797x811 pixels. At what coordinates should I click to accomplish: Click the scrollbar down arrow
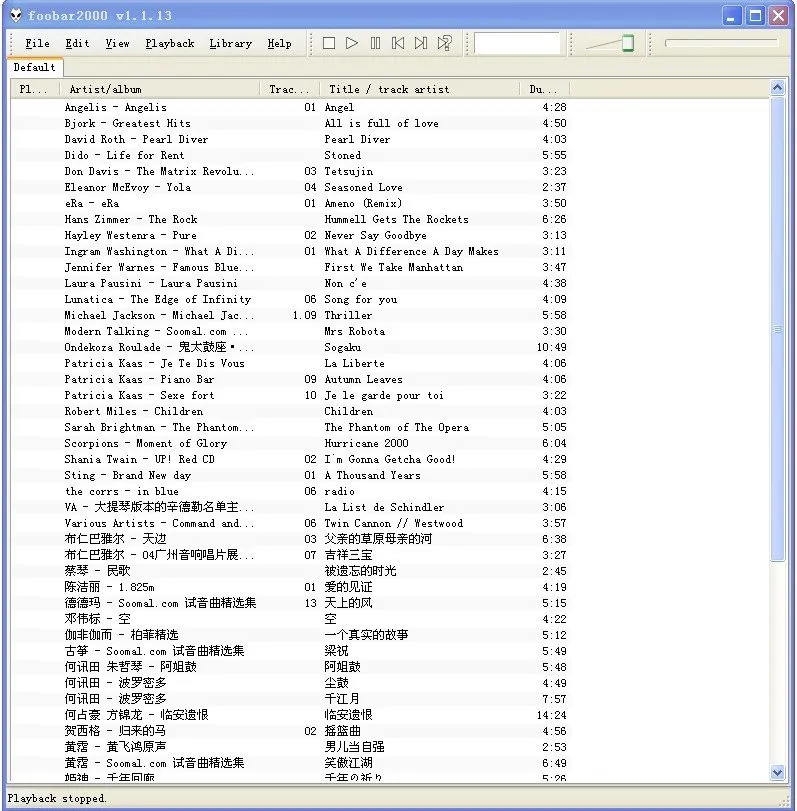pyautogui.click(x=777, y=773)
